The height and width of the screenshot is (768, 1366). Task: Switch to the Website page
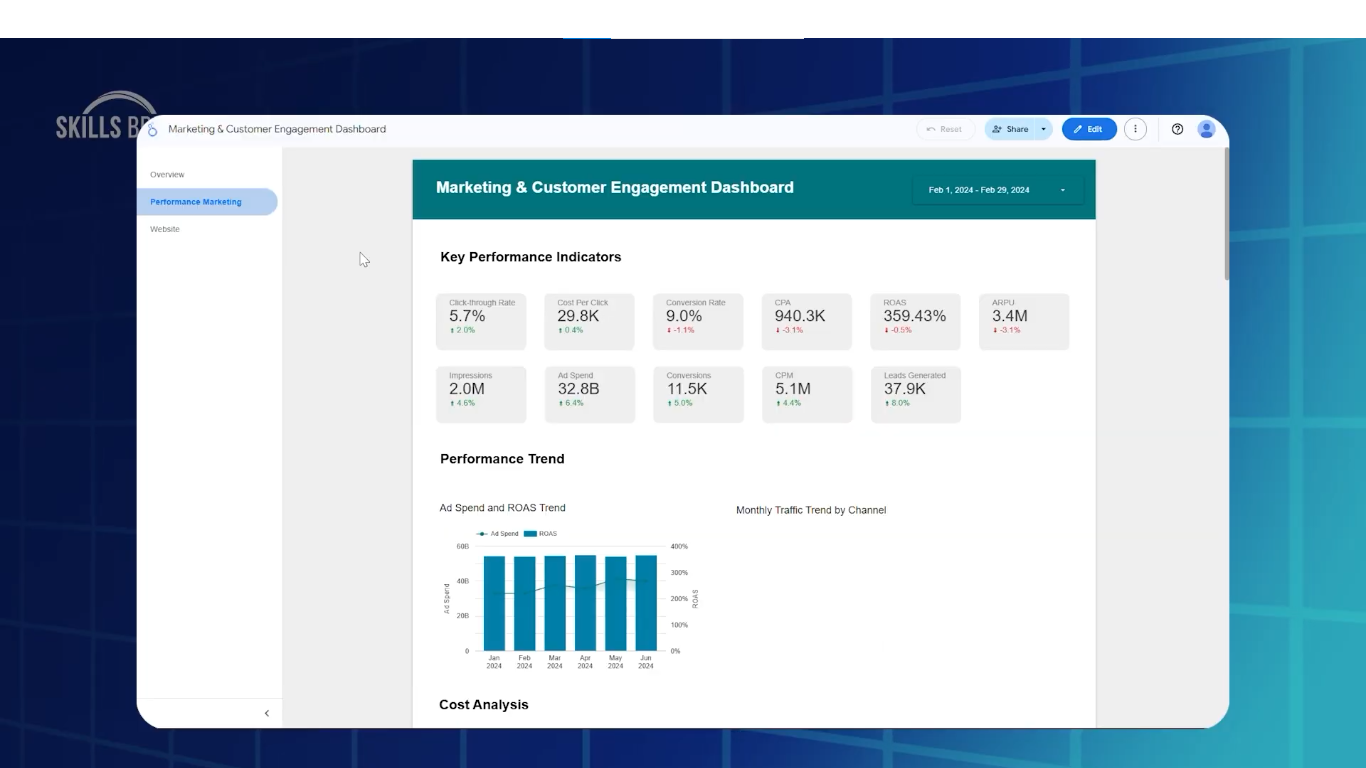pyautogui.click(x=165, y=229)
